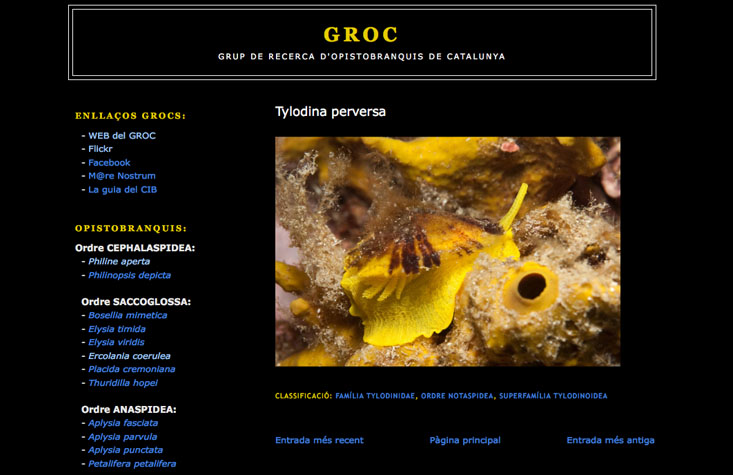Viewport: 733px width, 475px height.
Task: Open Ercolania coerulea species page
Action: 129,356
